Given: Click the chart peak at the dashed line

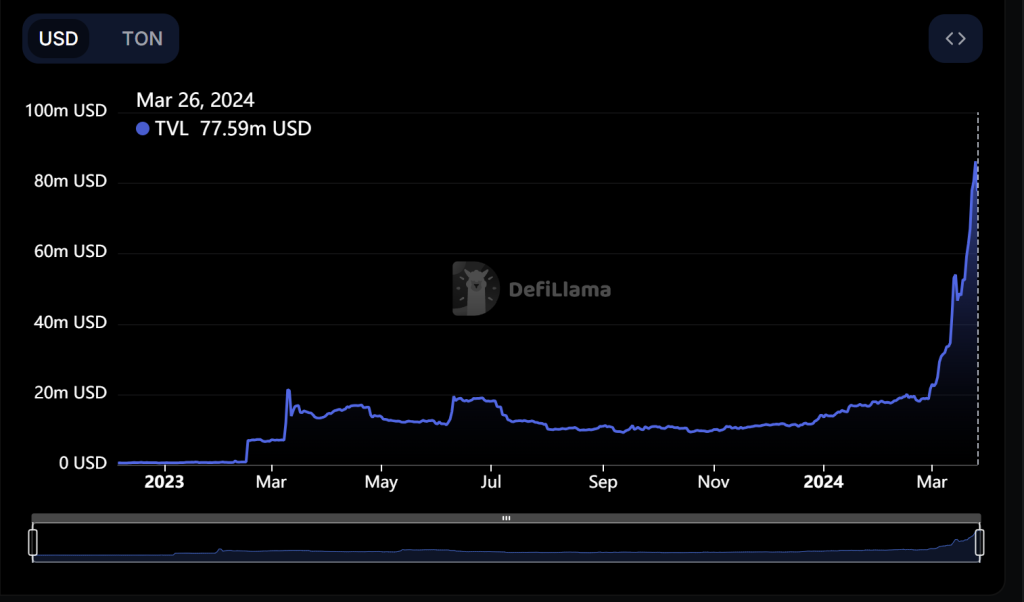Looking at the screenshot, I should coord(977,162).
